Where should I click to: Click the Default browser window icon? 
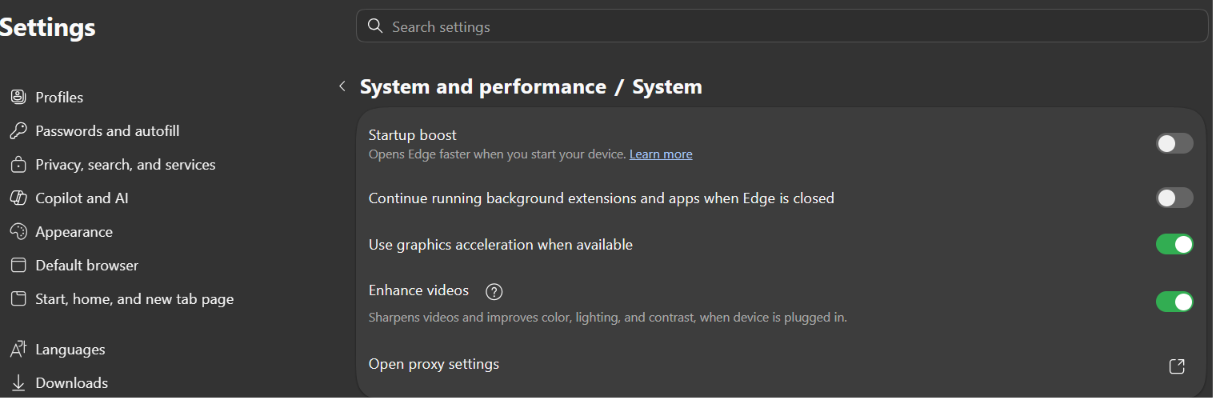point(18,265)
